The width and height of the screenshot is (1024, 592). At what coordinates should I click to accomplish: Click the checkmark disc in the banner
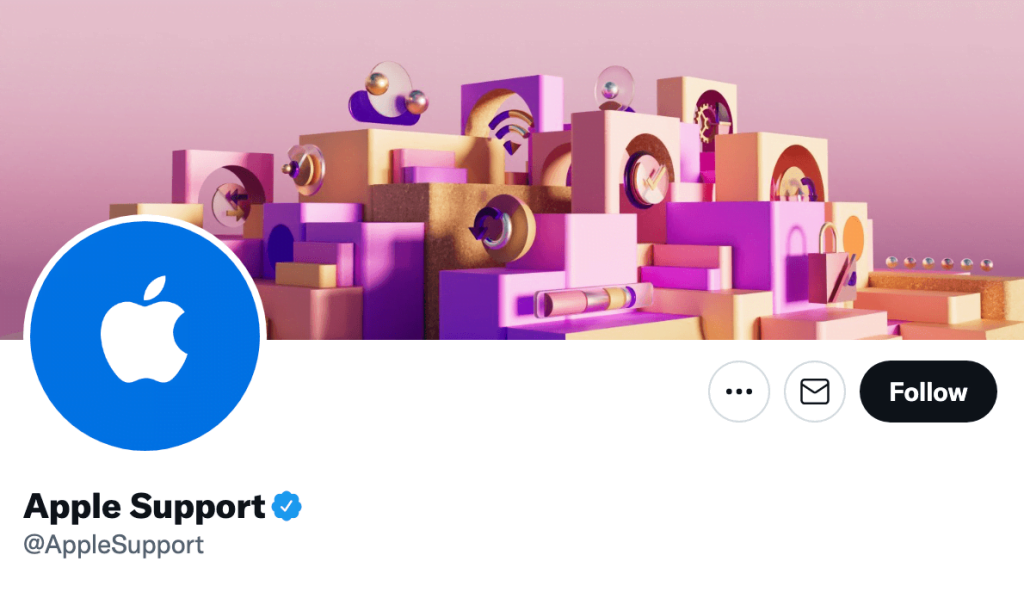click(x=648, y=178)
